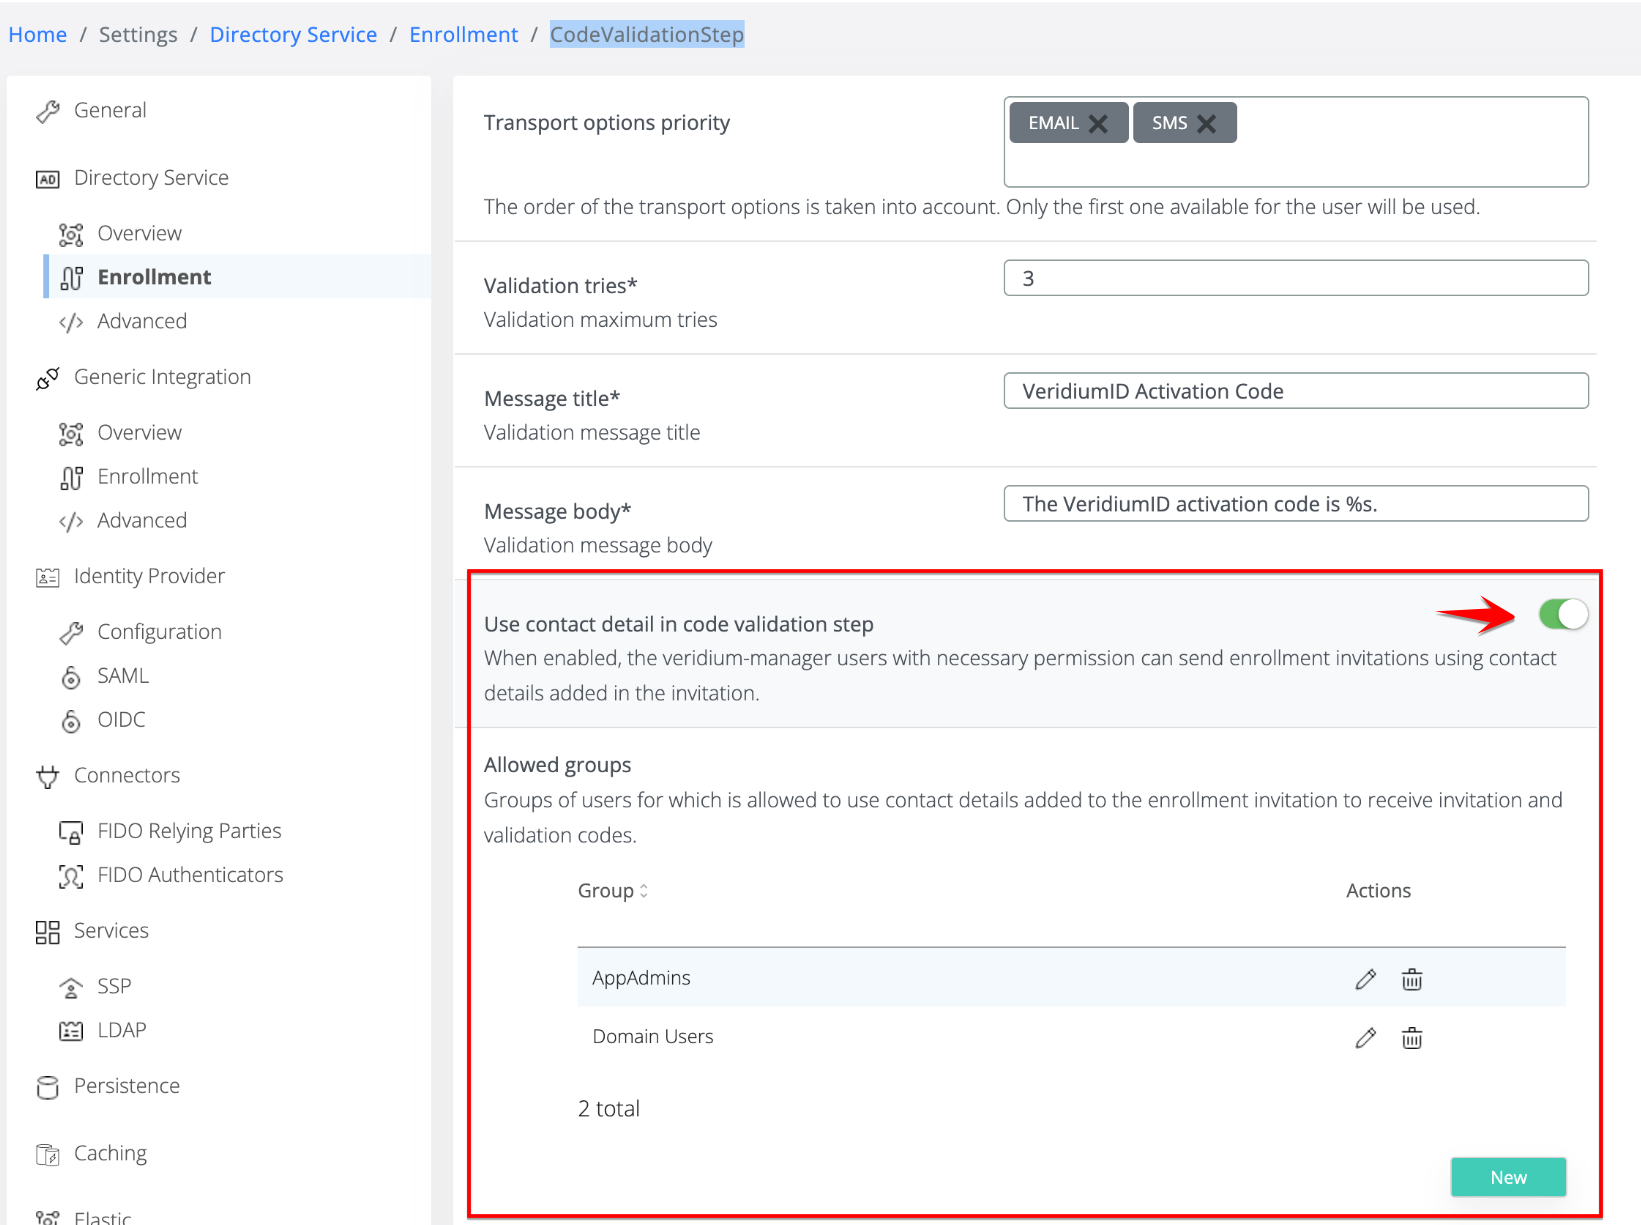Open the General settings wrench icon
Image resolution: width=1641 pixels, height=1225 pixels.
pyautogui.click(x=47, y=111)
